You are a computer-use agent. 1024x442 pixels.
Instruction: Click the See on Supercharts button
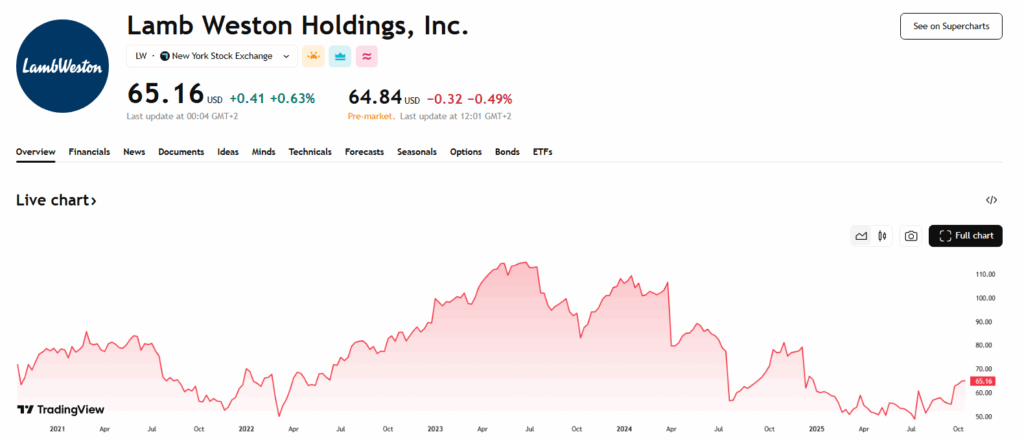(951, 26)
